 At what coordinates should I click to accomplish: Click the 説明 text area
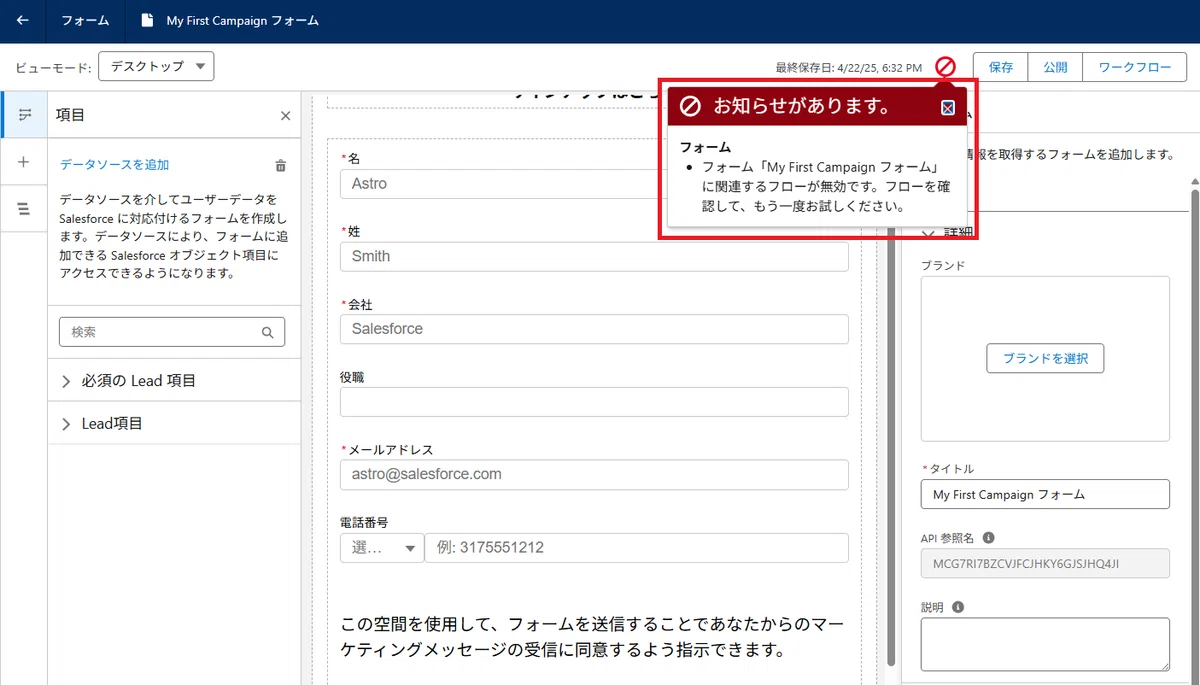tap(1045, 644)
